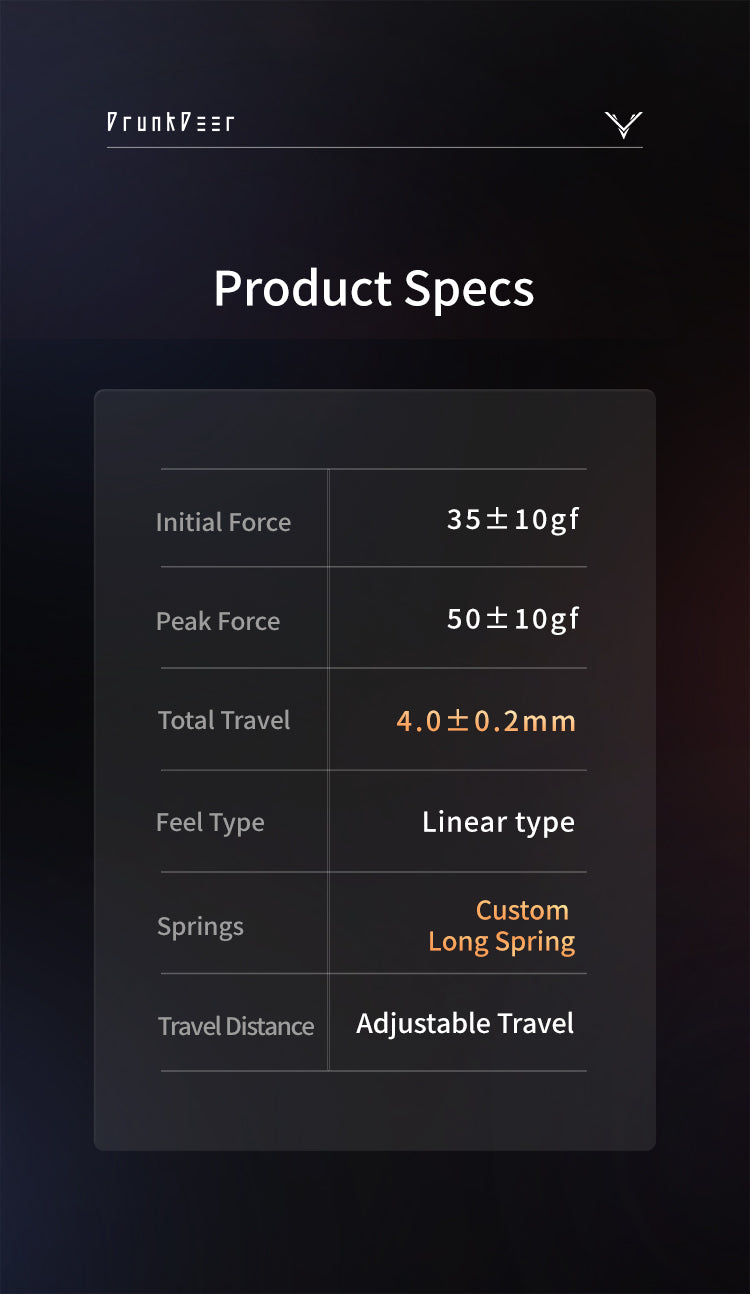This screenshot has height=1294, width=750.
Task: Select the 35±10gf value
Action: (x=513, y=520)
